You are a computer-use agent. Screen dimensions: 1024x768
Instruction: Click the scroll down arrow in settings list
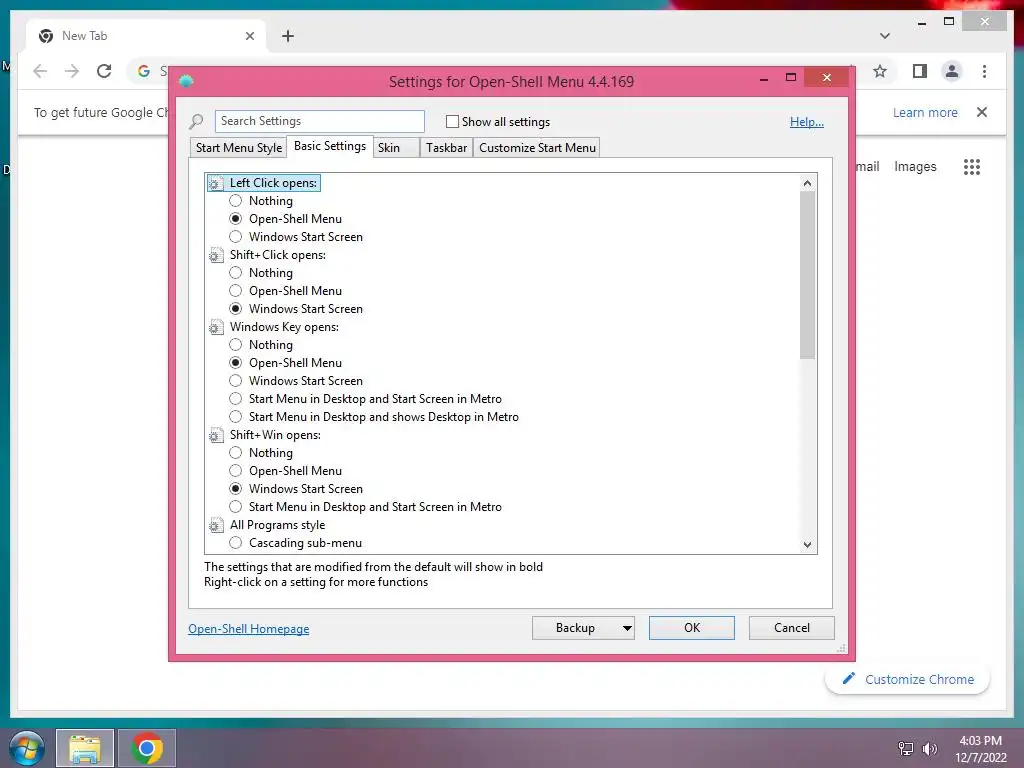[x=808, y=545]
